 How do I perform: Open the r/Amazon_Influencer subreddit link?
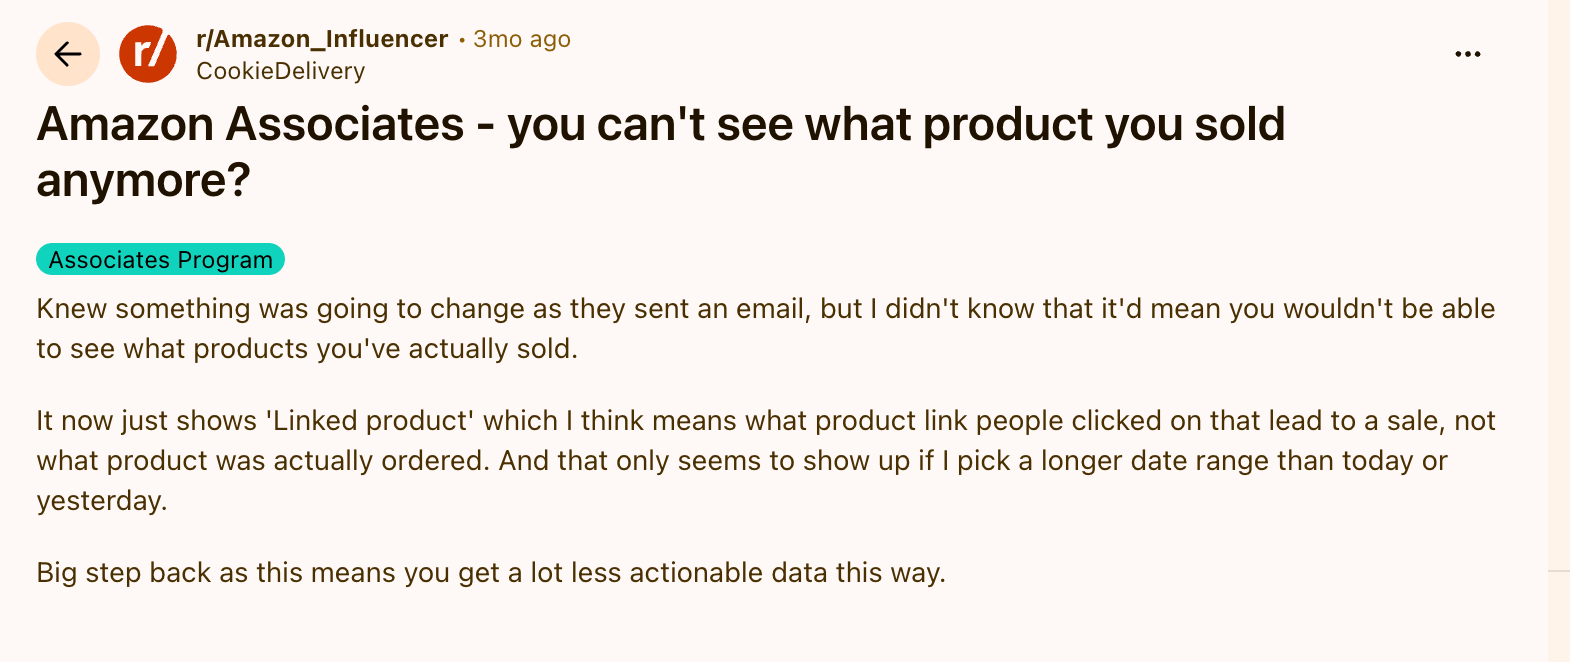(x=322, y=39)
